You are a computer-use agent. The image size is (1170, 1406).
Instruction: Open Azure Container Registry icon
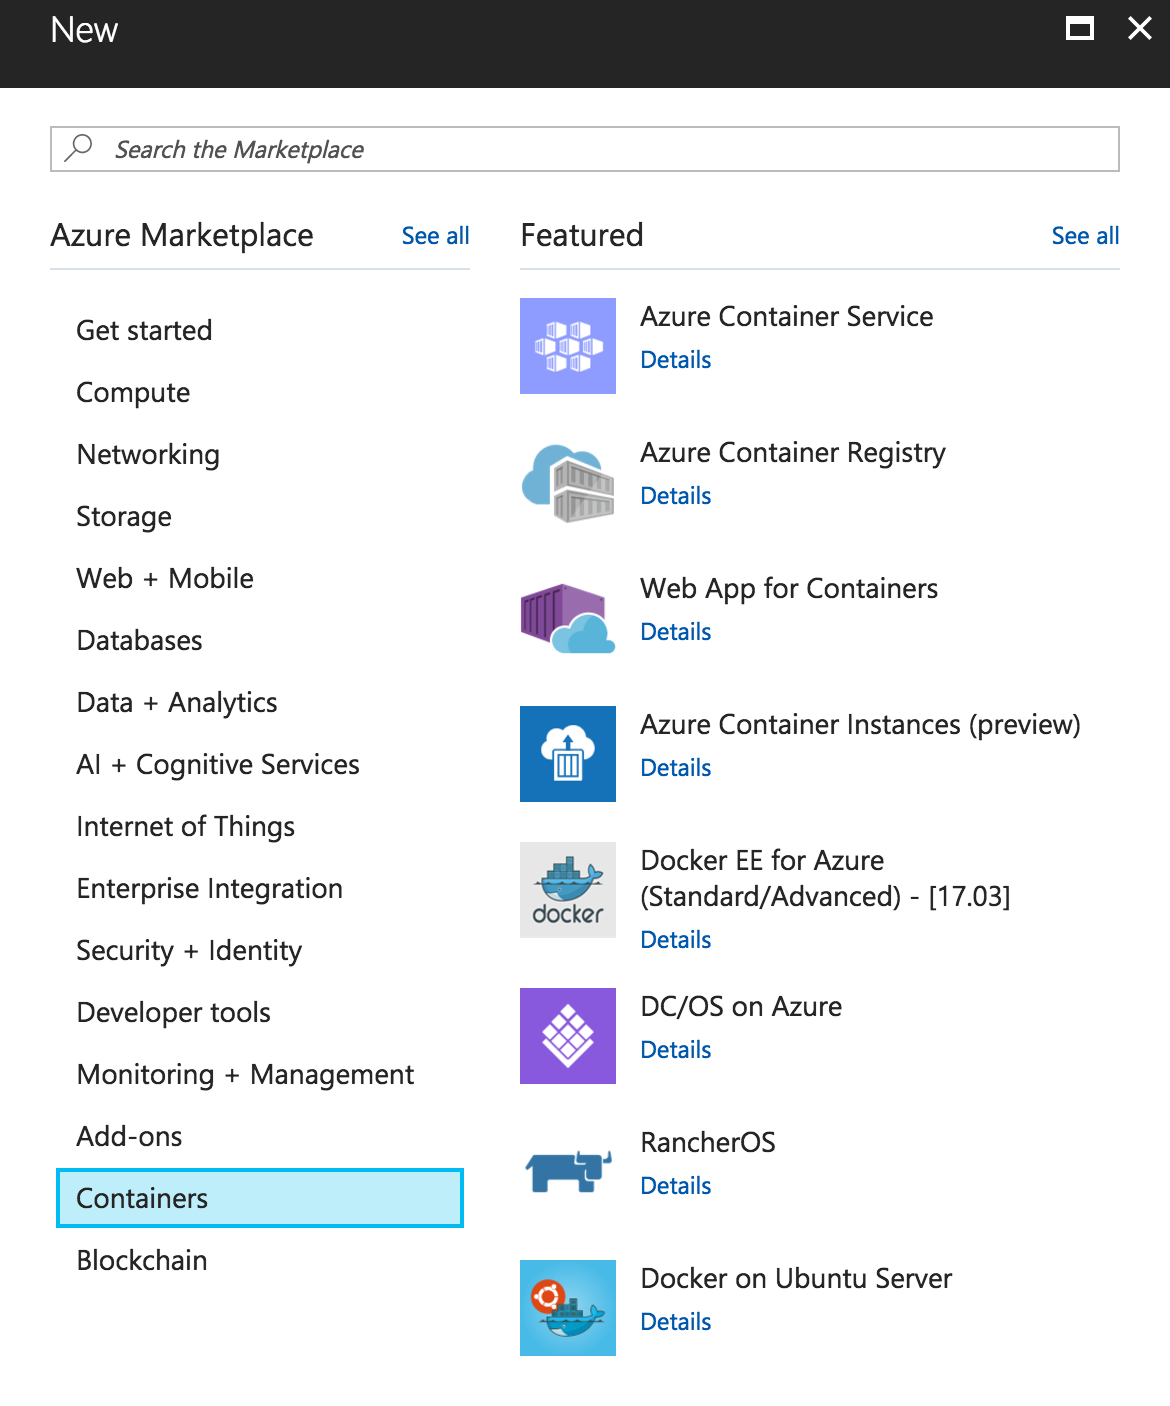click(568, 482)
